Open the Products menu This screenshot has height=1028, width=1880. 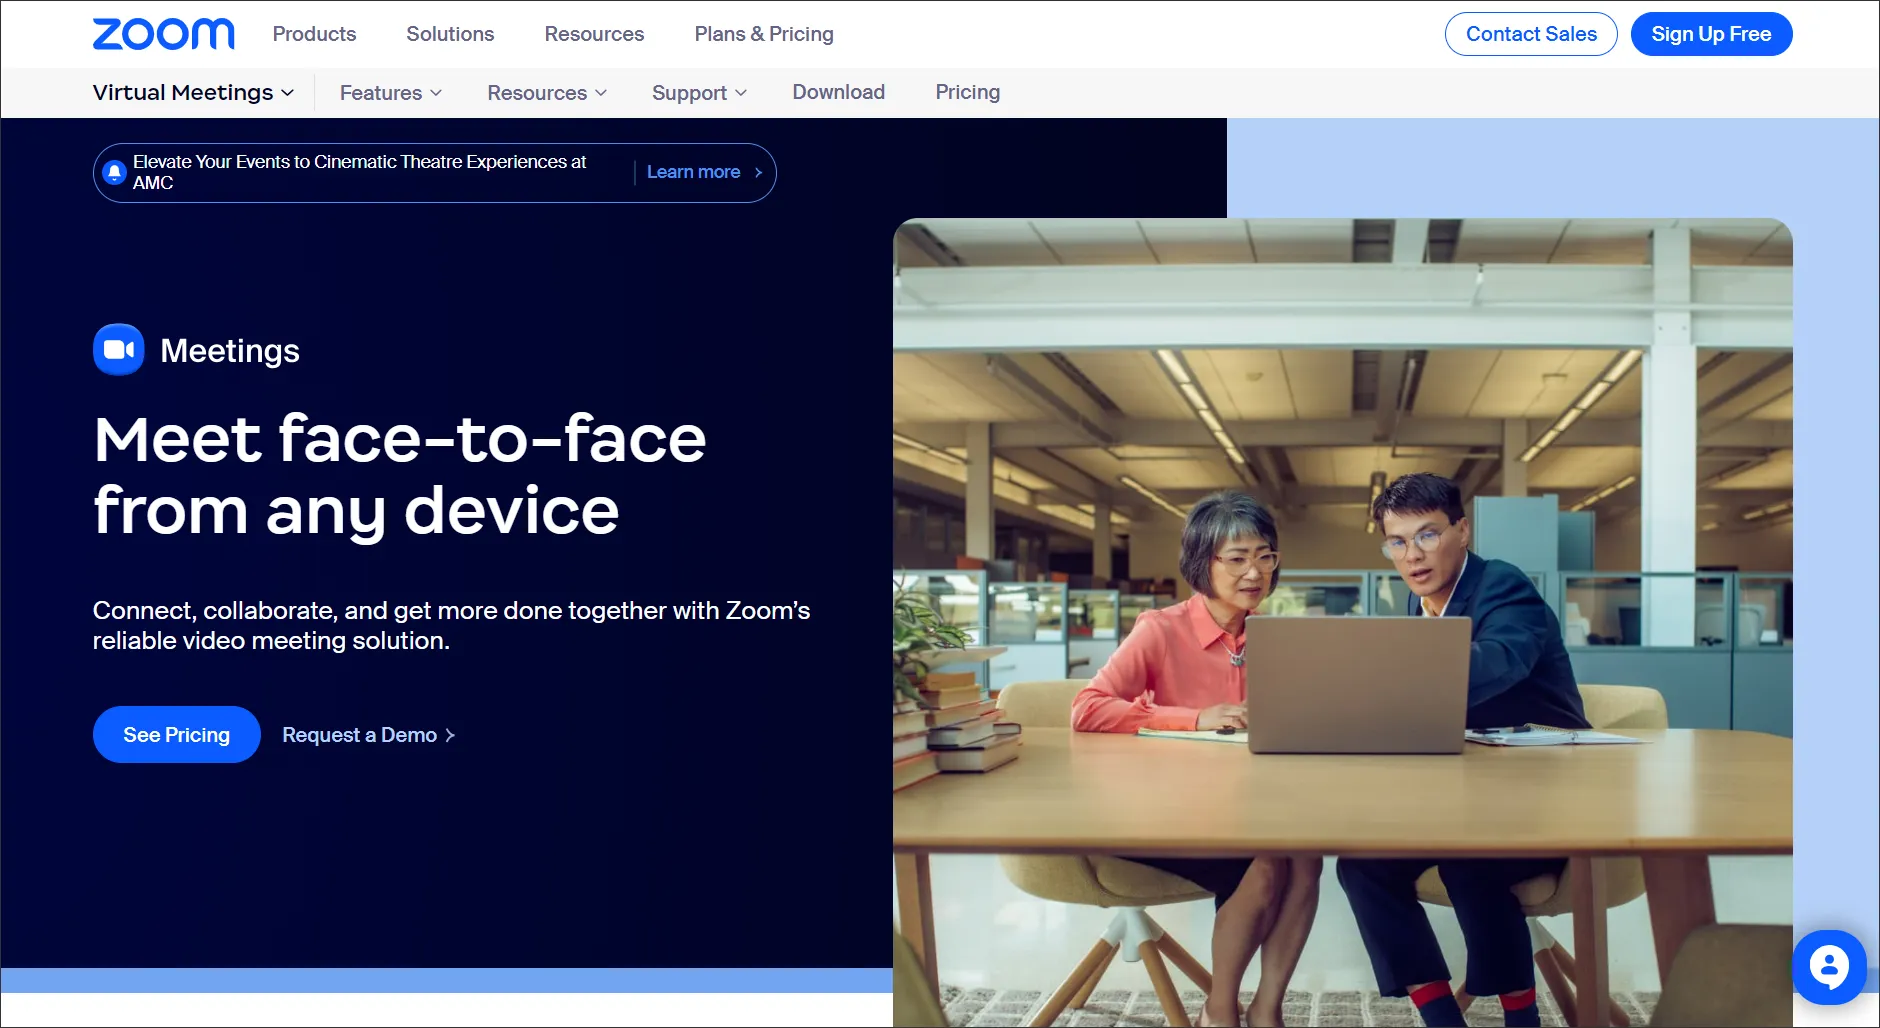[314, 34]
